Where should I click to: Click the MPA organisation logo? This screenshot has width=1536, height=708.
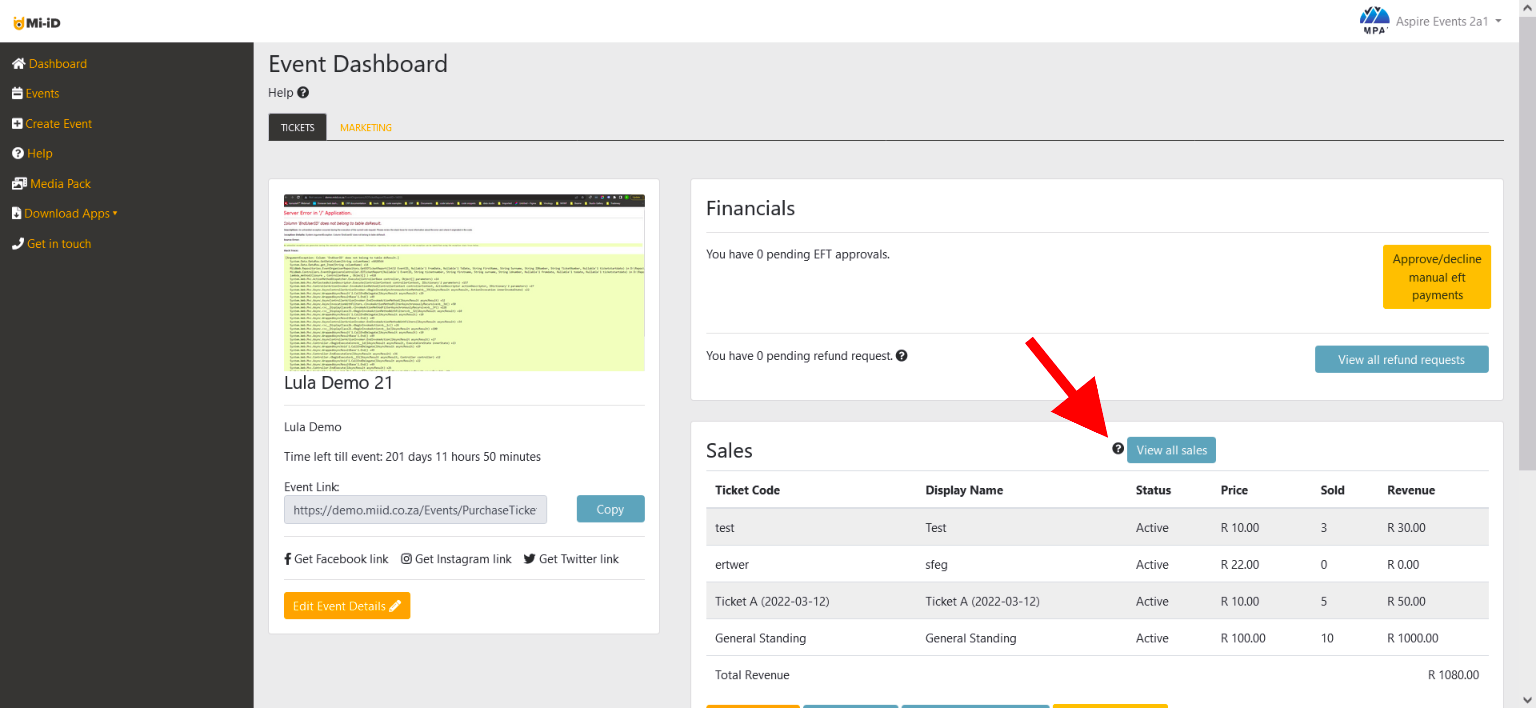tap(1376, 20)
